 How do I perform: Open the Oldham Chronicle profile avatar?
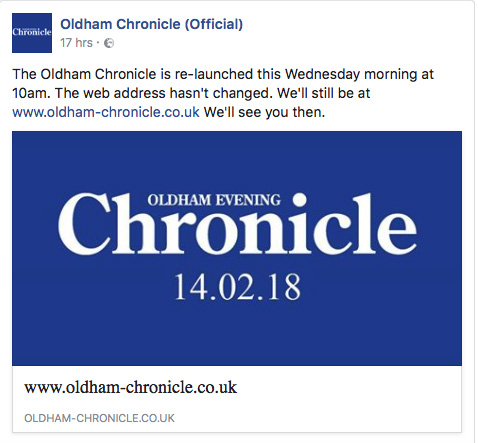(x=32, y=33)
